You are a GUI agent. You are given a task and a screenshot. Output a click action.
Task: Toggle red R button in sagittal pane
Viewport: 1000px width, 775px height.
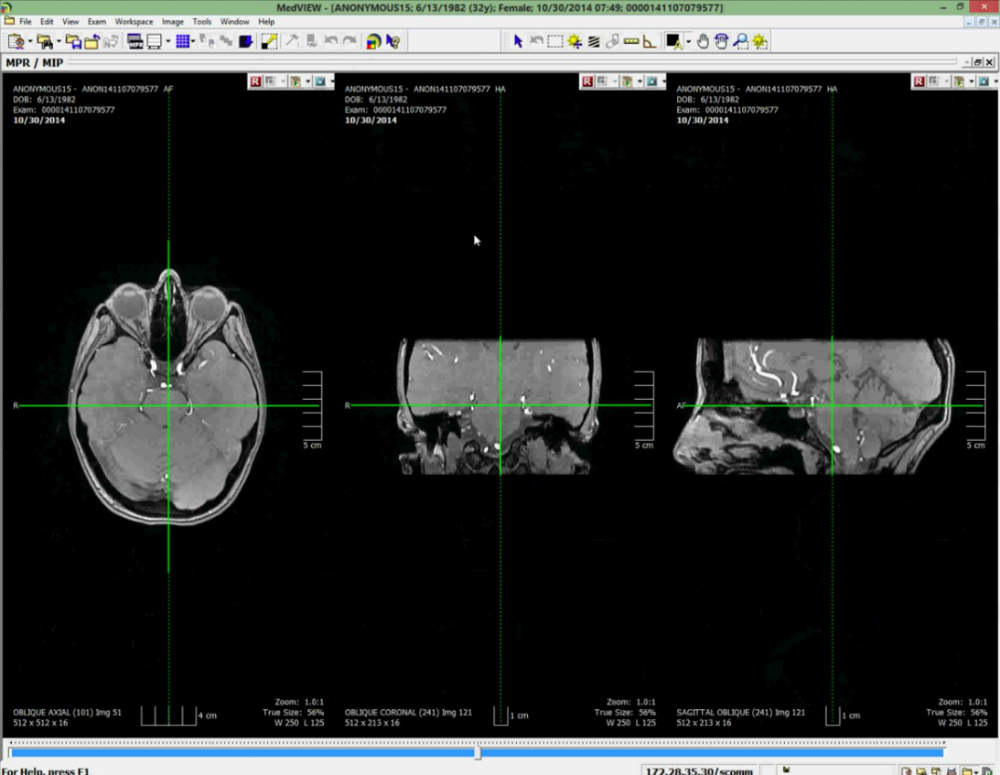918,81
